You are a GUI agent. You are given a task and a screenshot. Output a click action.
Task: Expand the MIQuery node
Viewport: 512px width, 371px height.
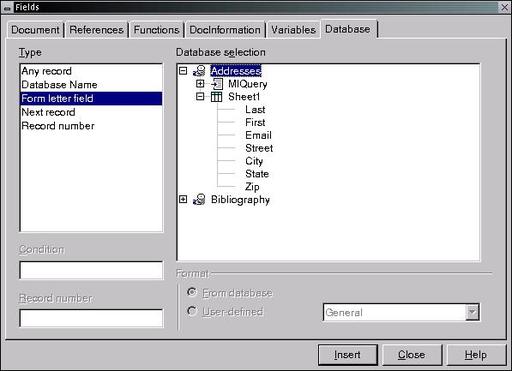click(x=200, y=84)
